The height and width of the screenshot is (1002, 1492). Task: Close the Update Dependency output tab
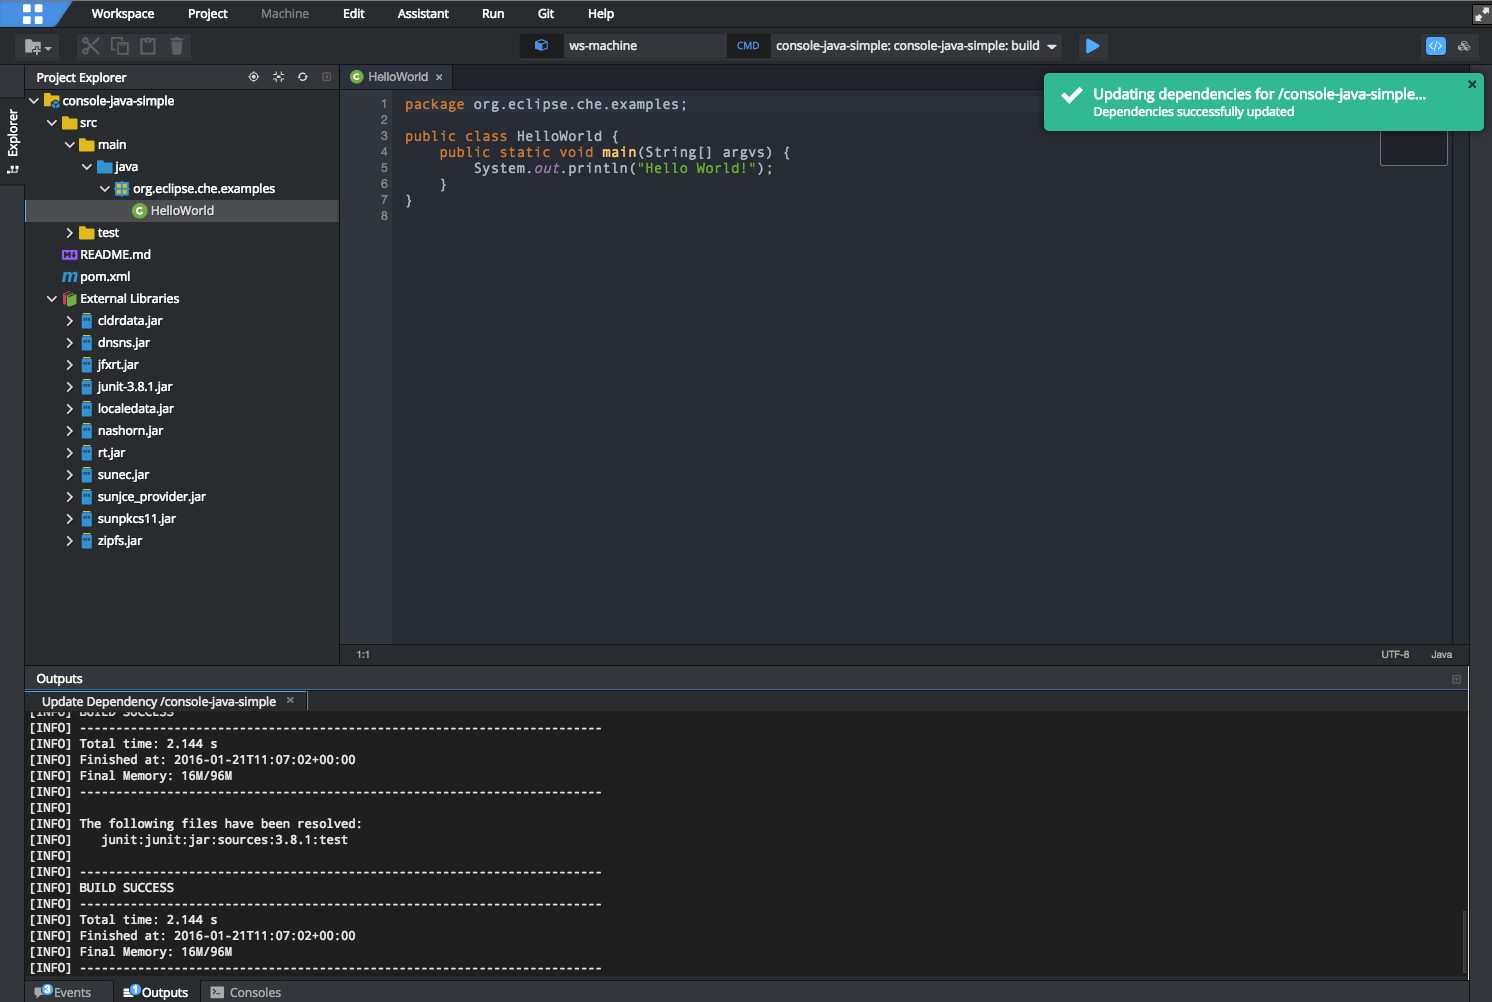tap(290, 701)
